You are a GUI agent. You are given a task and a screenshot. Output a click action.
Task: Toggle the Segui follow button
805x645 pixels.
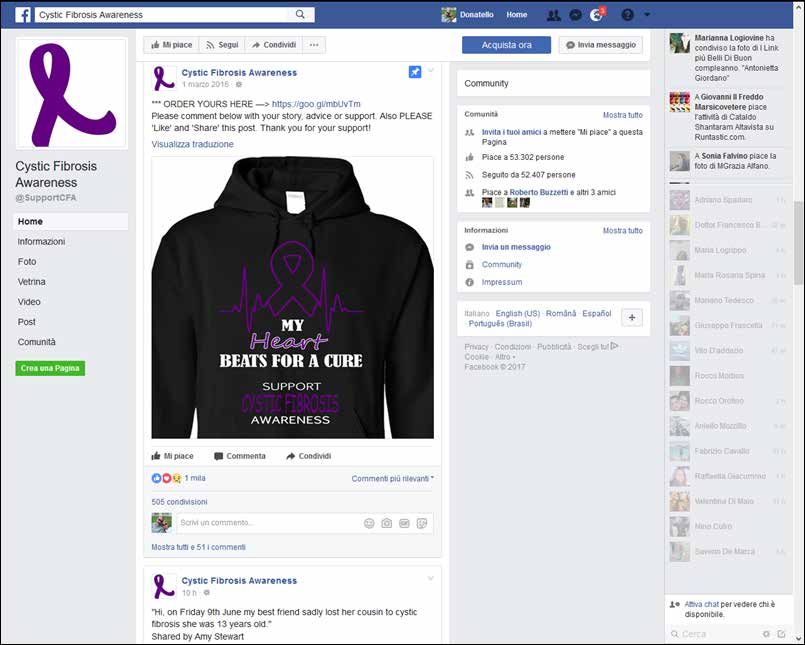pyautogui.click(x=222, y=45)
